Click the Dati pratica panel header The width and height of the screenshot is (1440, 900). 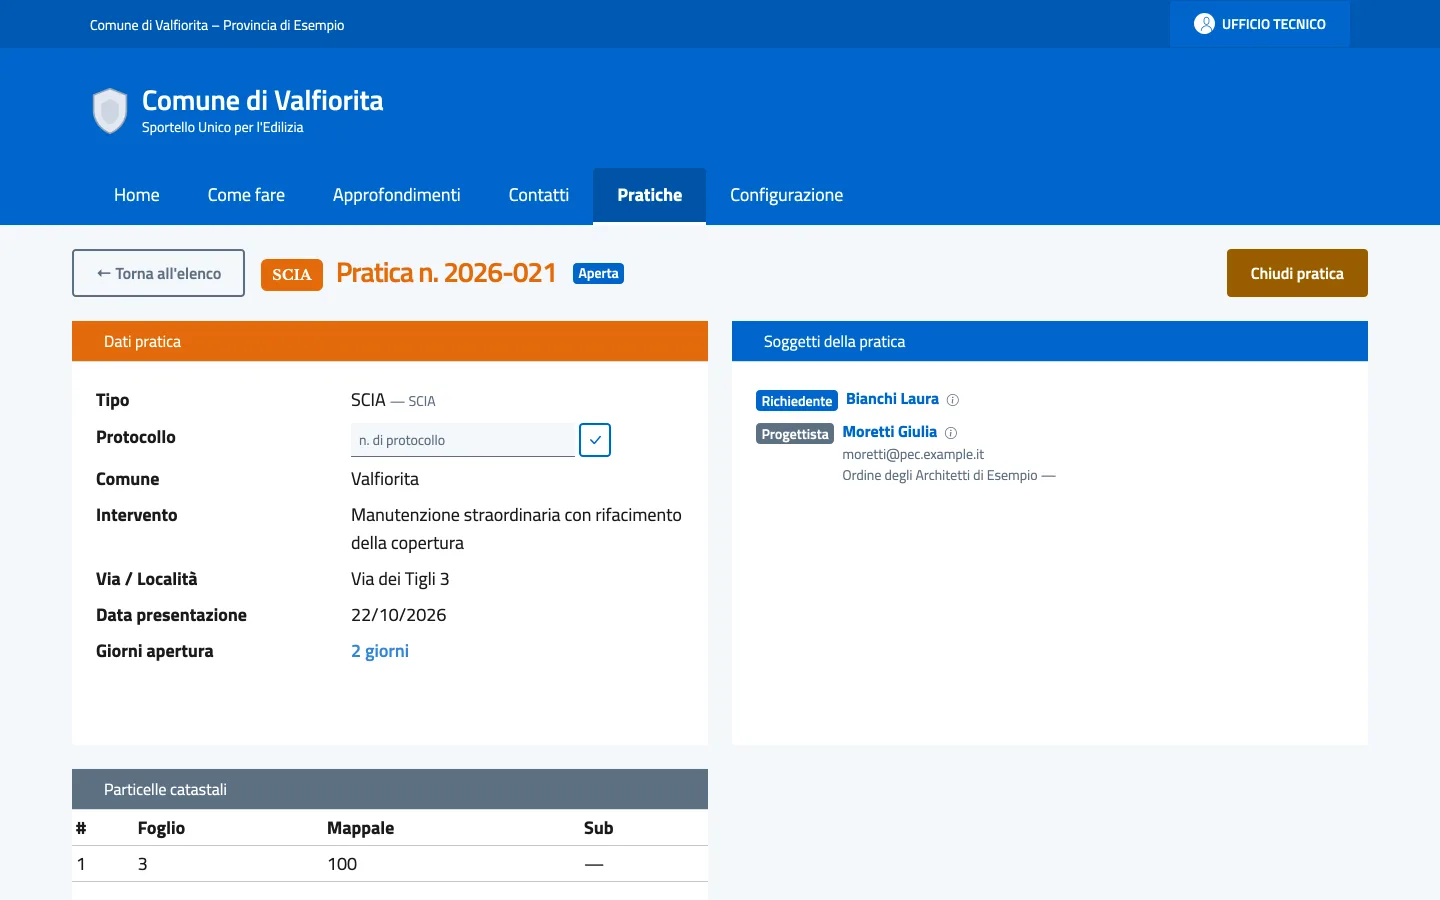[390, 341]
